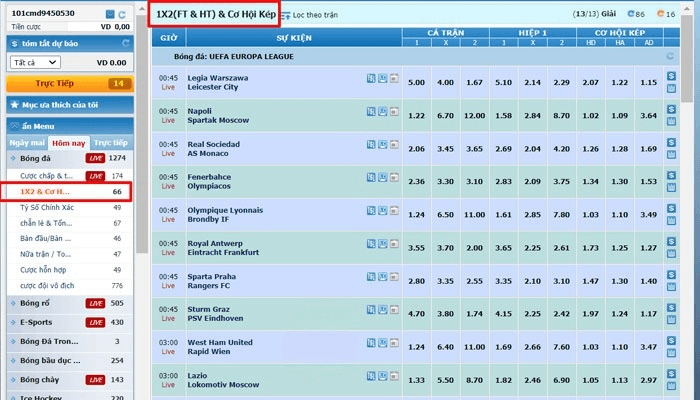The height and width of the screenshot is (400, 700).
Task: Open more markets icon under S for Fenerbahce
Action: tap(671, 188)
